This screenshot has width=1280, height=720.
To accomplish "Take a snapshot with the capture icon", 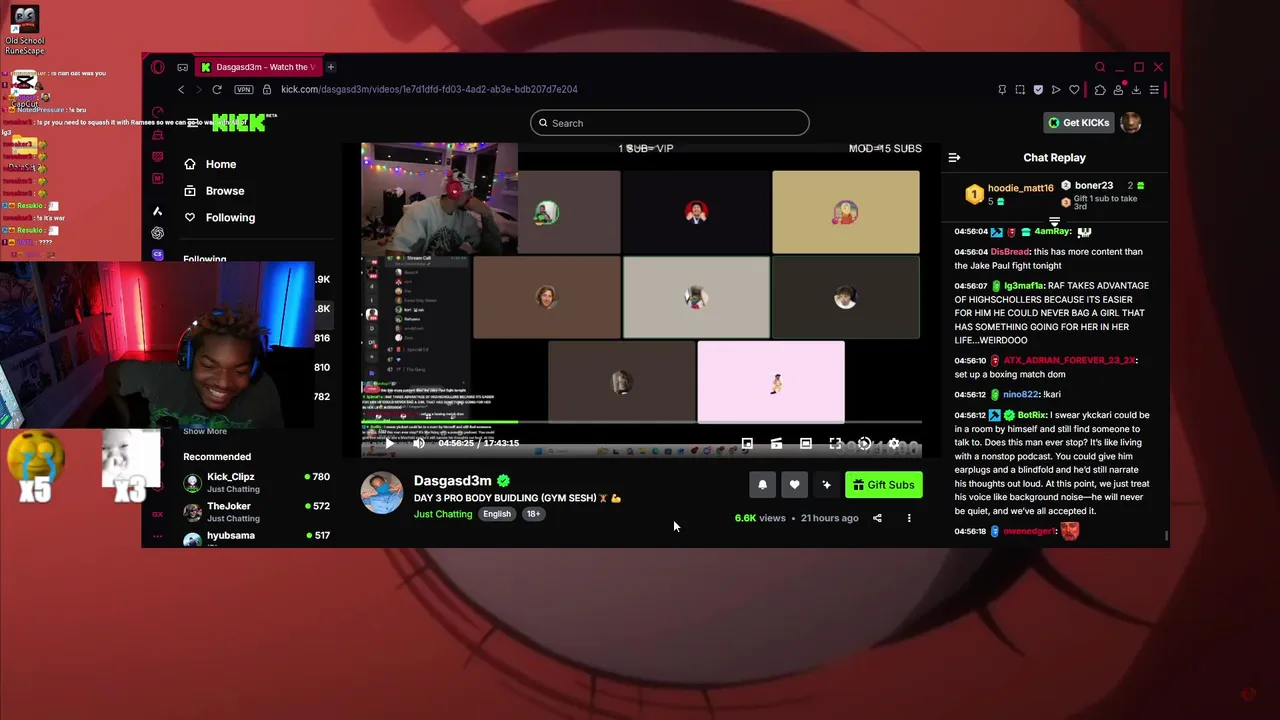I will 1020,89.
